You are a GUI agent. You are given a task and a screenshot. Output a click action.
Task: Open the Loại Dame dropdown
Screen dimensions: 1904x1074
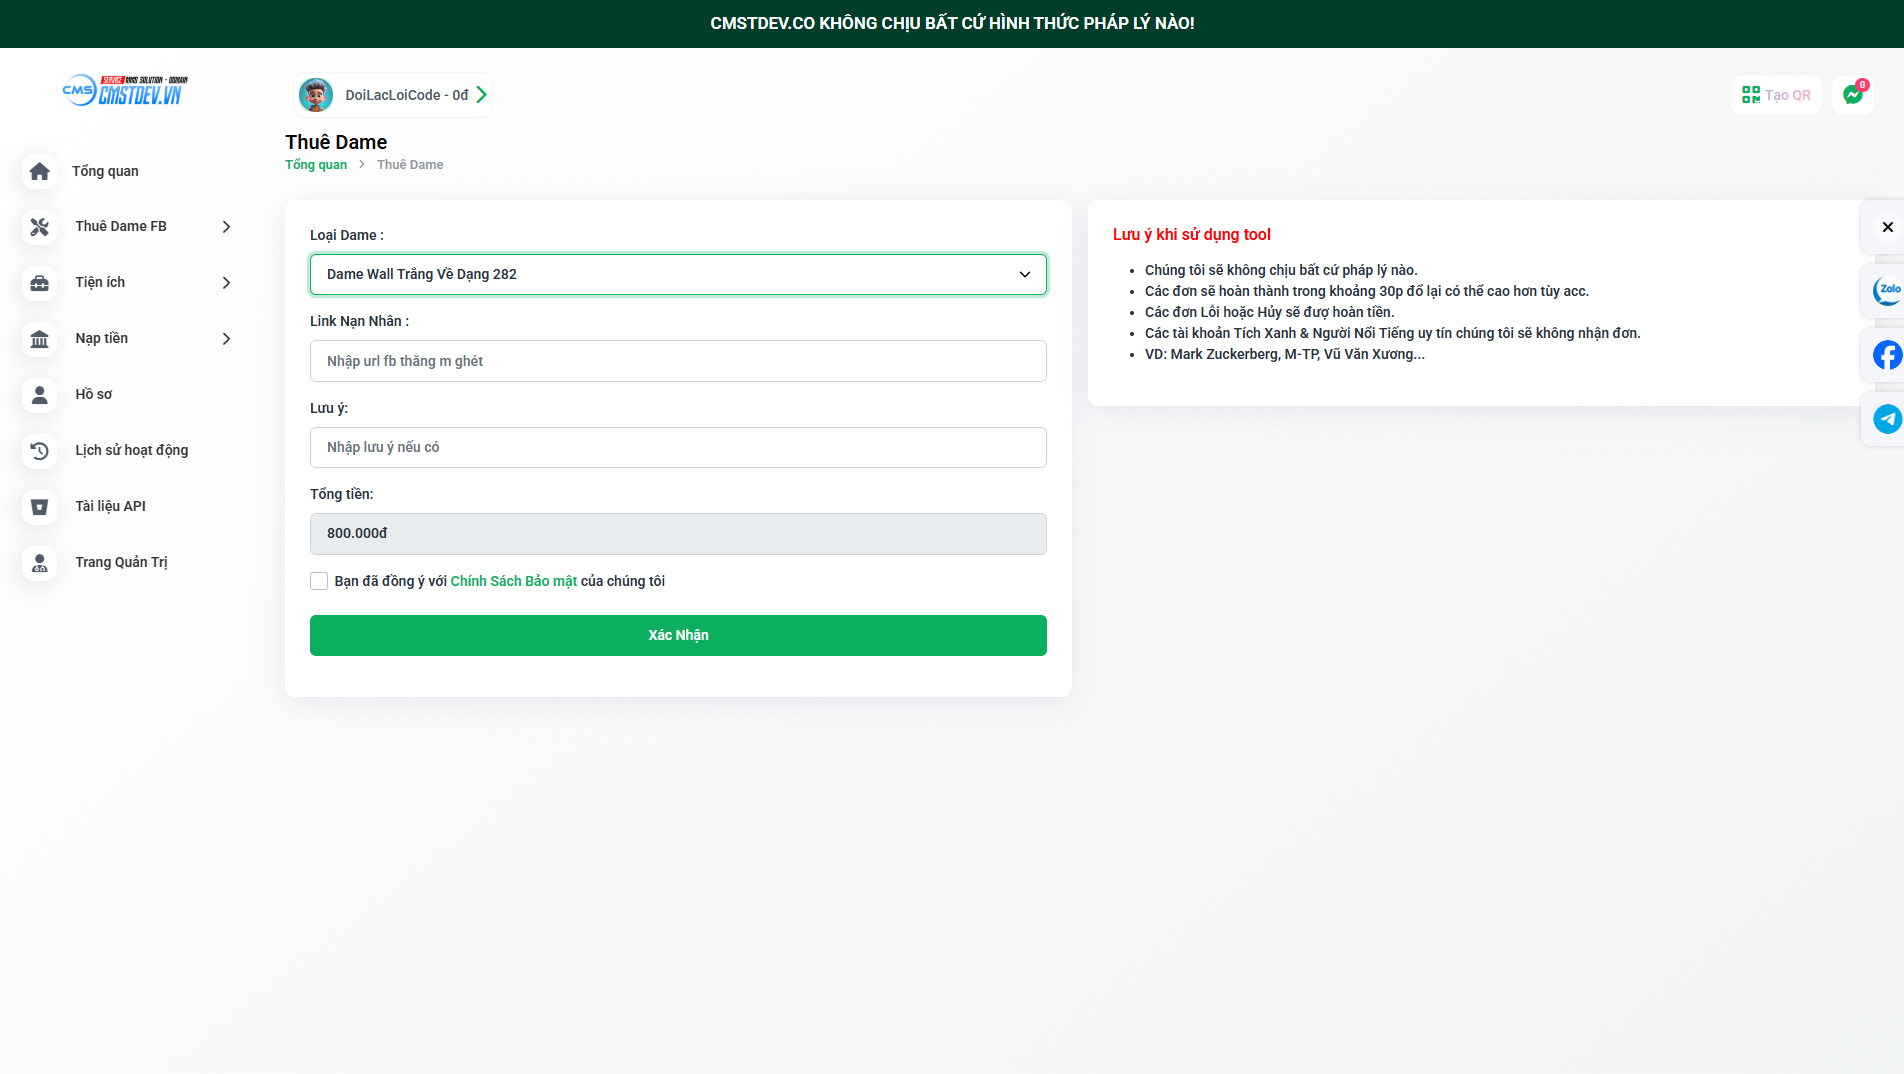(678, 274)
